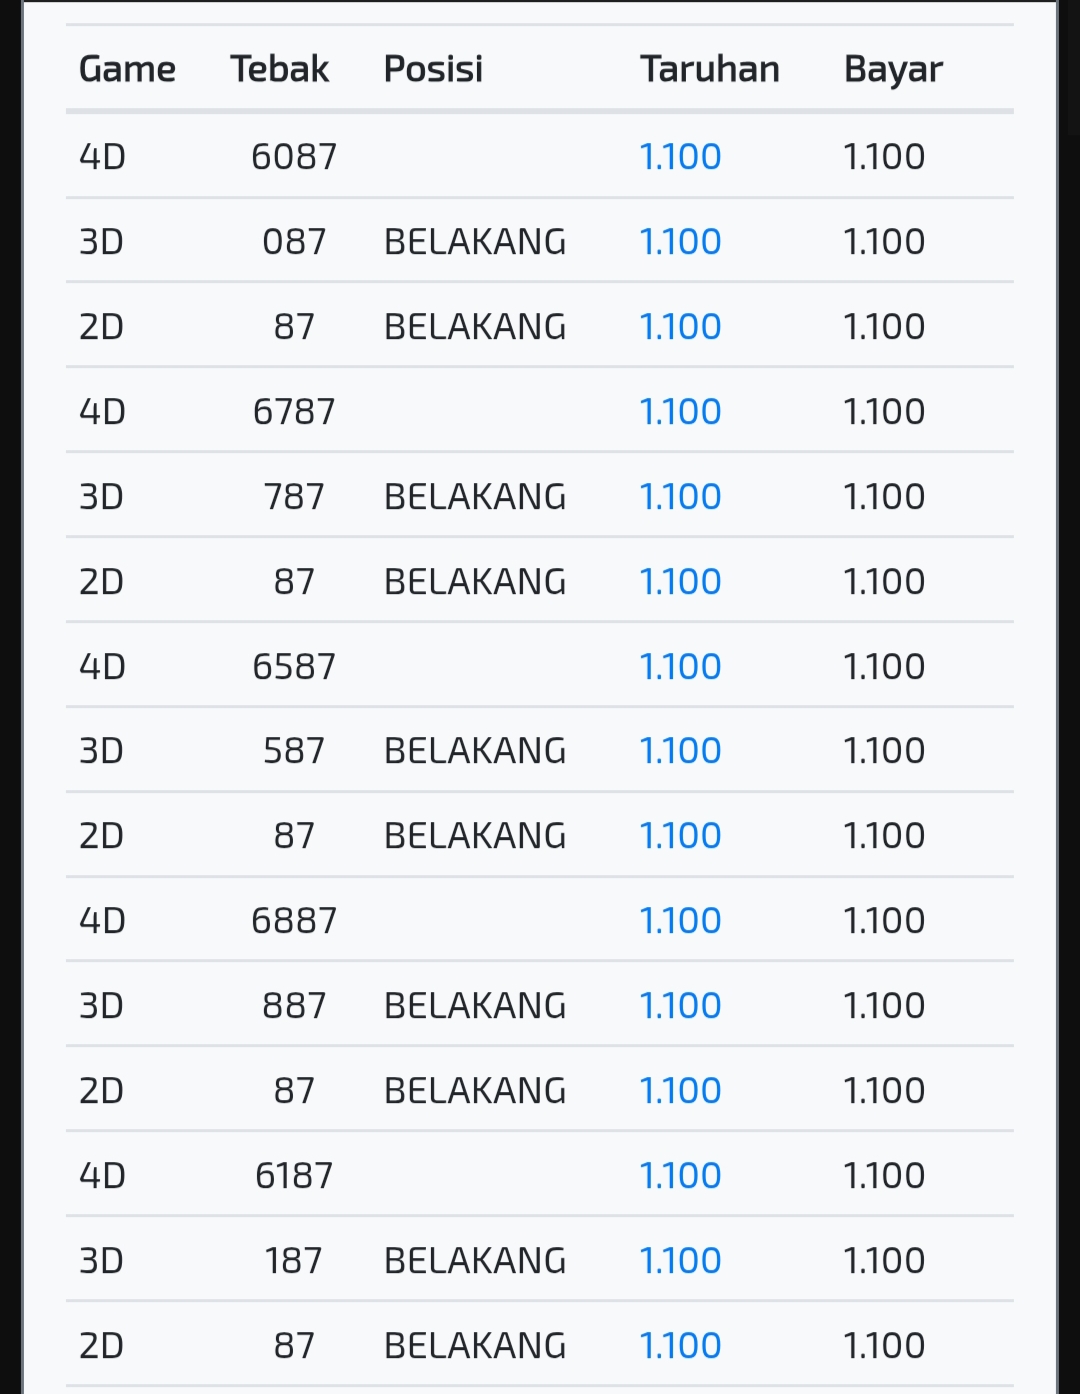This screenshot has width=1080, height=1394.
Task: Select the guess number 6087 cell
Action: (294, 157)
